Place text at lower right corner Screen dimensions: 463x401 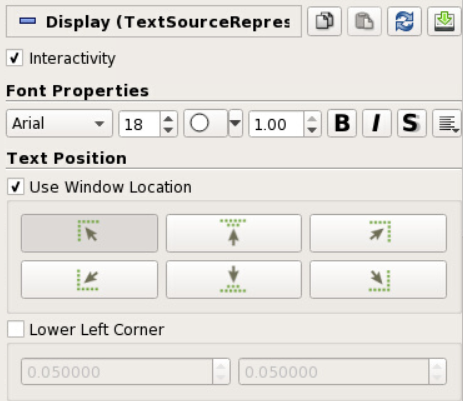tap(378, 279)
